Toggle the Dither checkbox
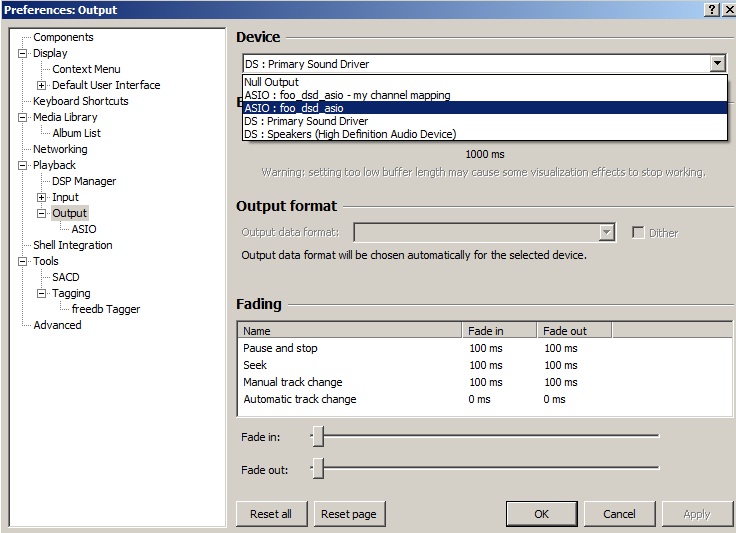Image resolution: width=736 pixels, height=533 pixels. (638, 233)
